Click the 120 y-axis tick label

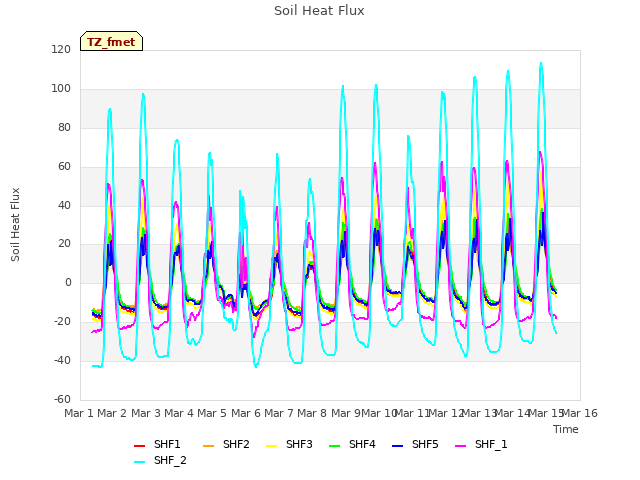[x=61, y=50]
